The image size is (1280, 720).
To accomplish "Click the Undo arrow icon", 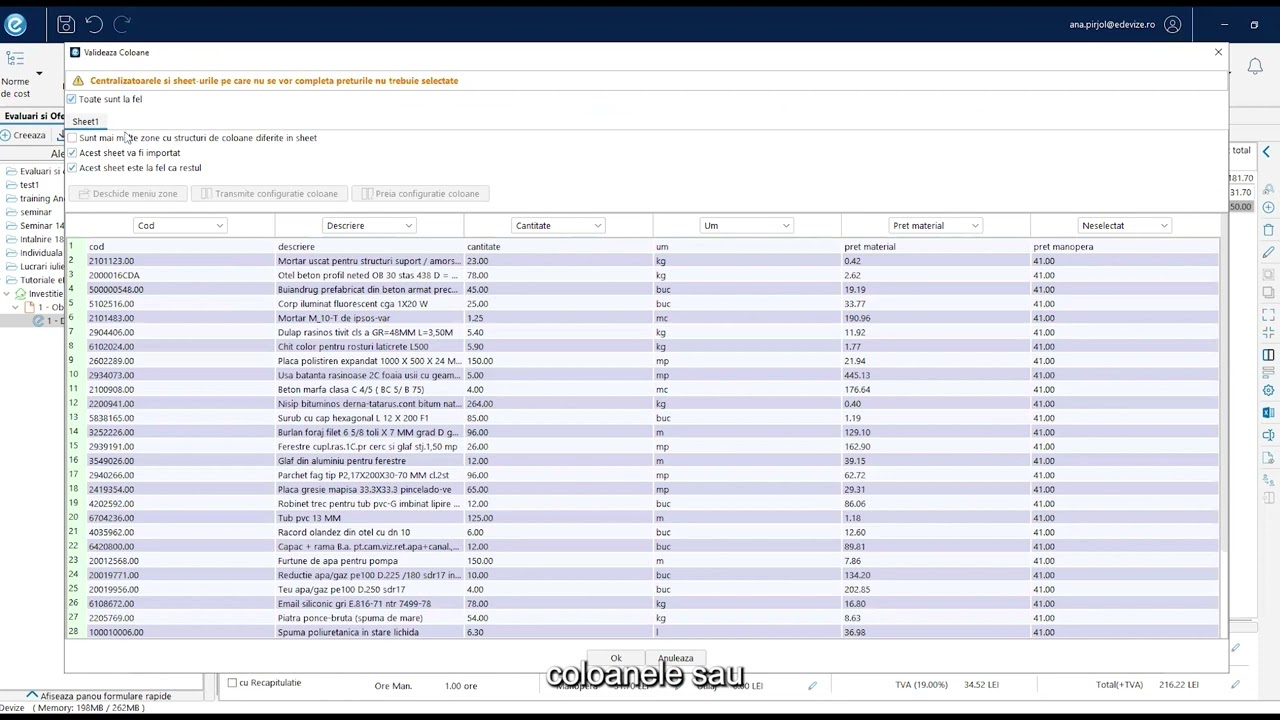I will (94, 24).
